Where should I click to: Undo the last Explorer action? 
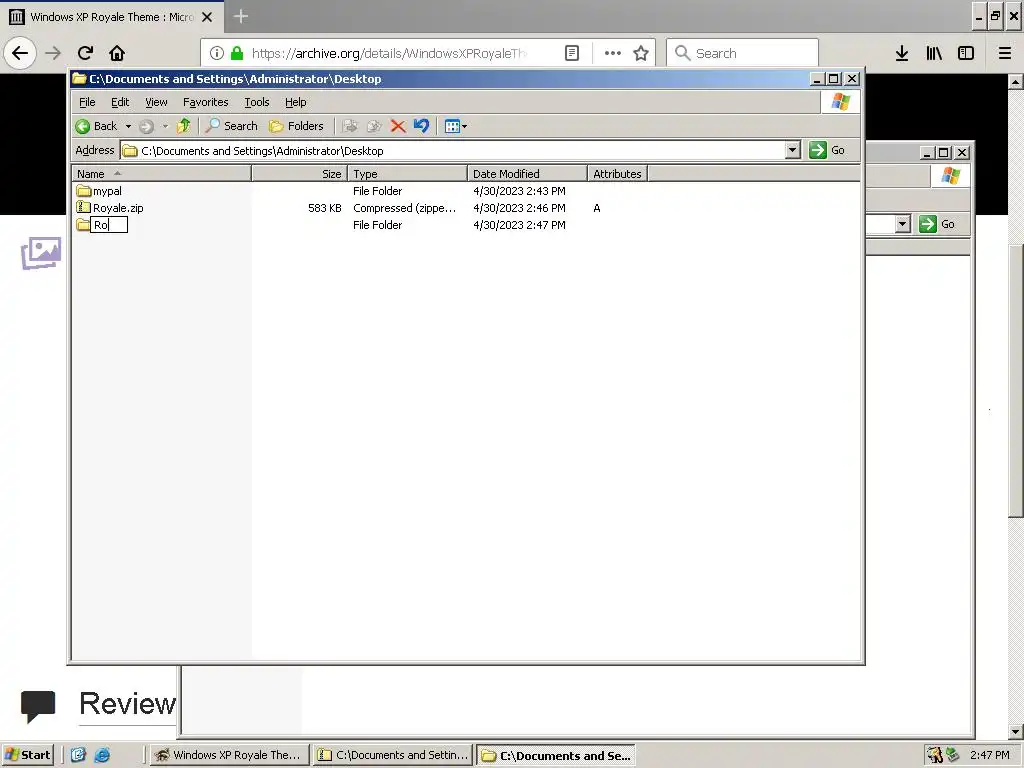click(422, 126)
